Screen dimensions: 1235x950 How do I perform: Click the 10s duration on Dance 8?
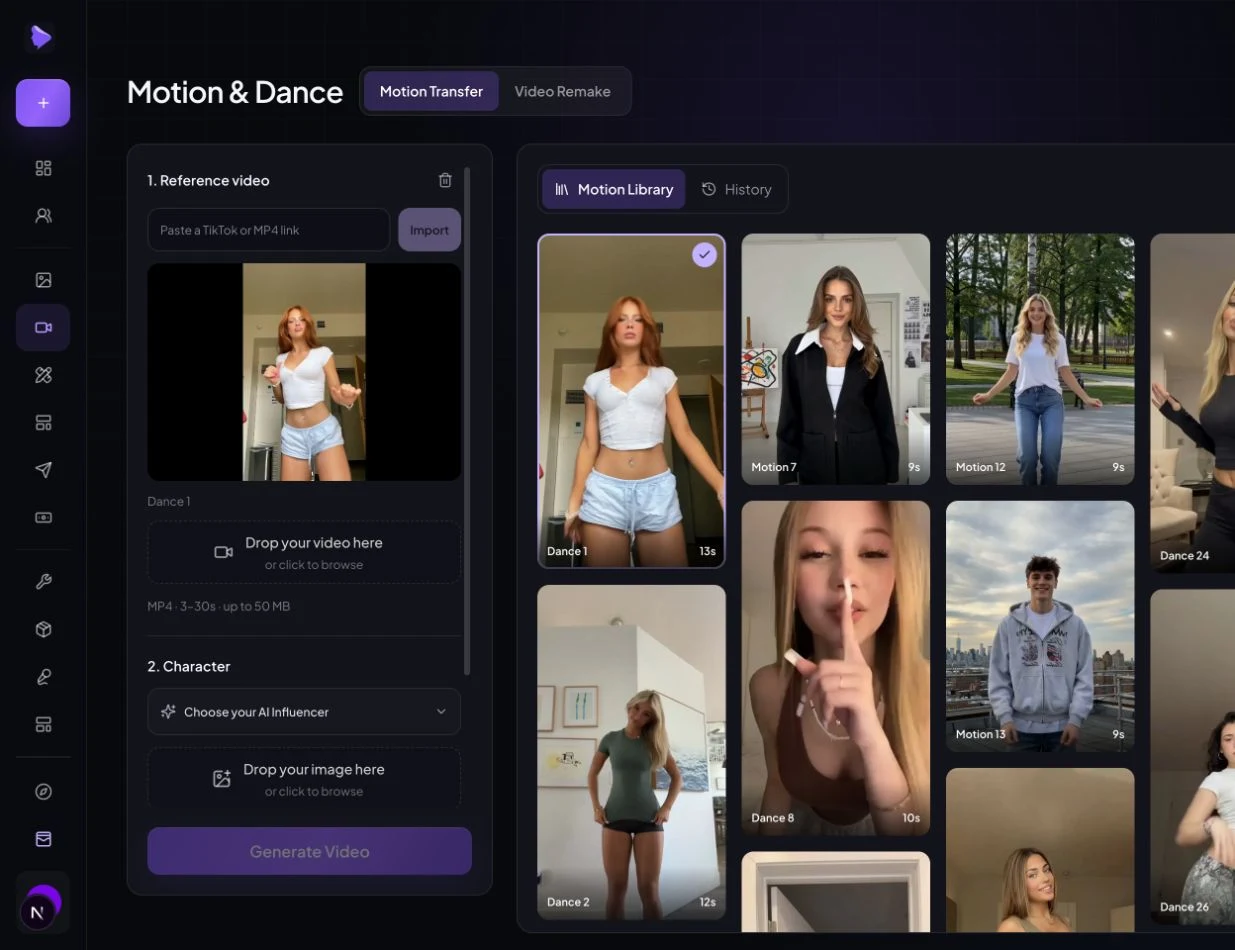911,818
